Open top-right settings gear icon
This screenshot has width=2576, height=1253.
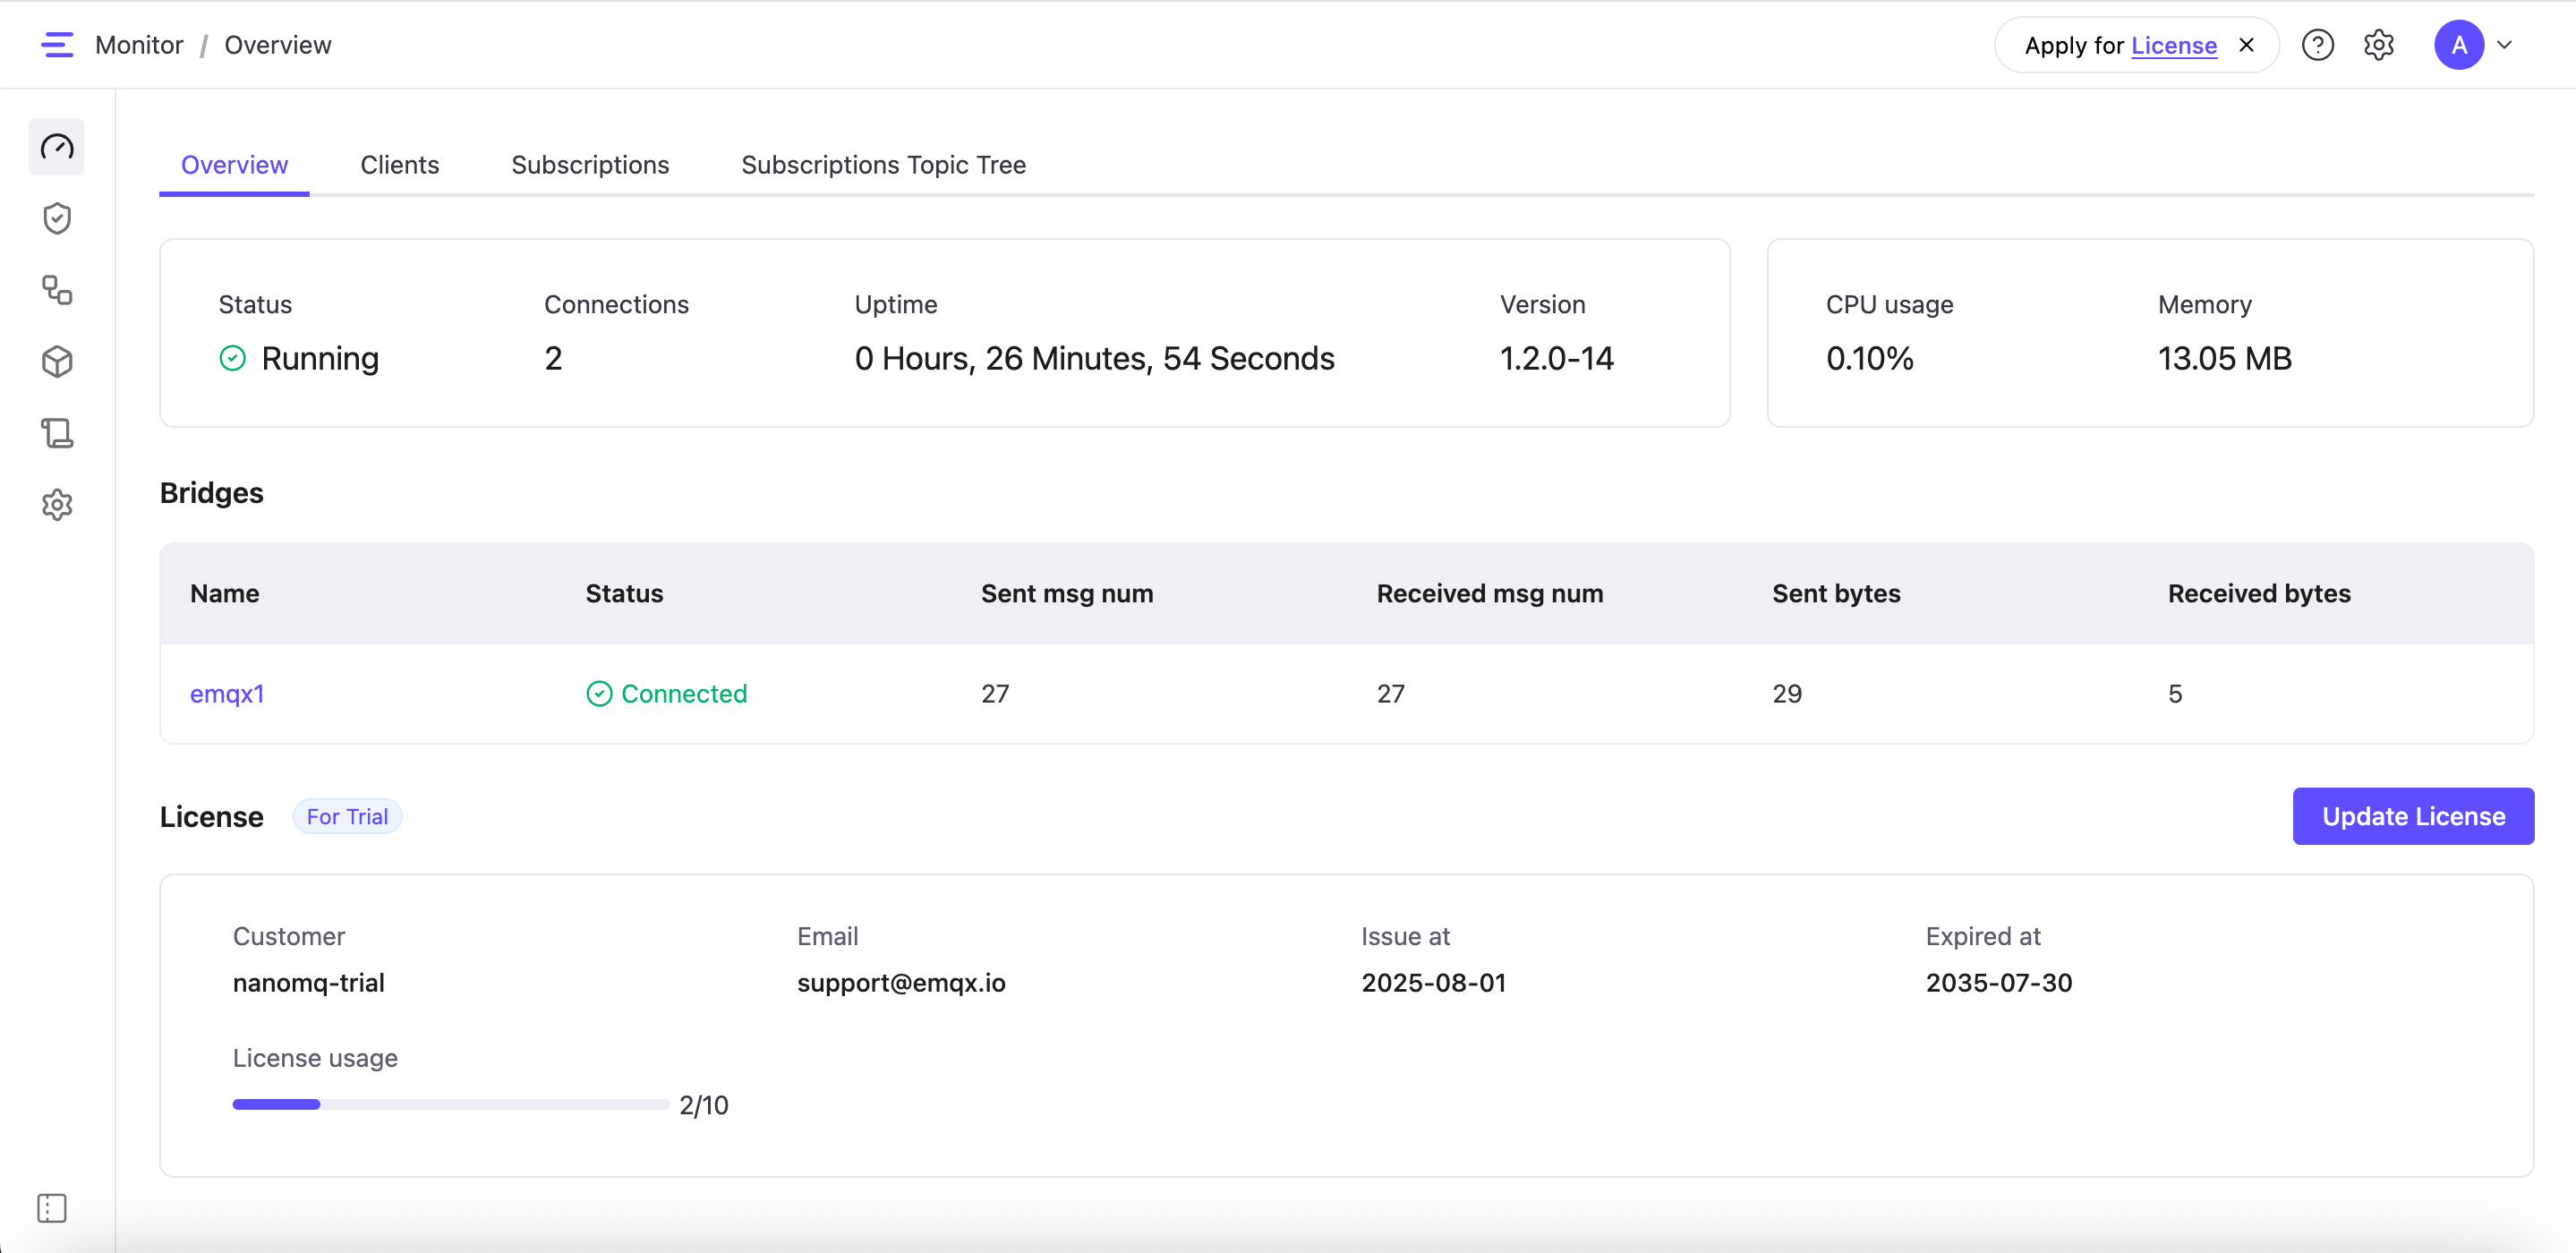point(2379,45)
